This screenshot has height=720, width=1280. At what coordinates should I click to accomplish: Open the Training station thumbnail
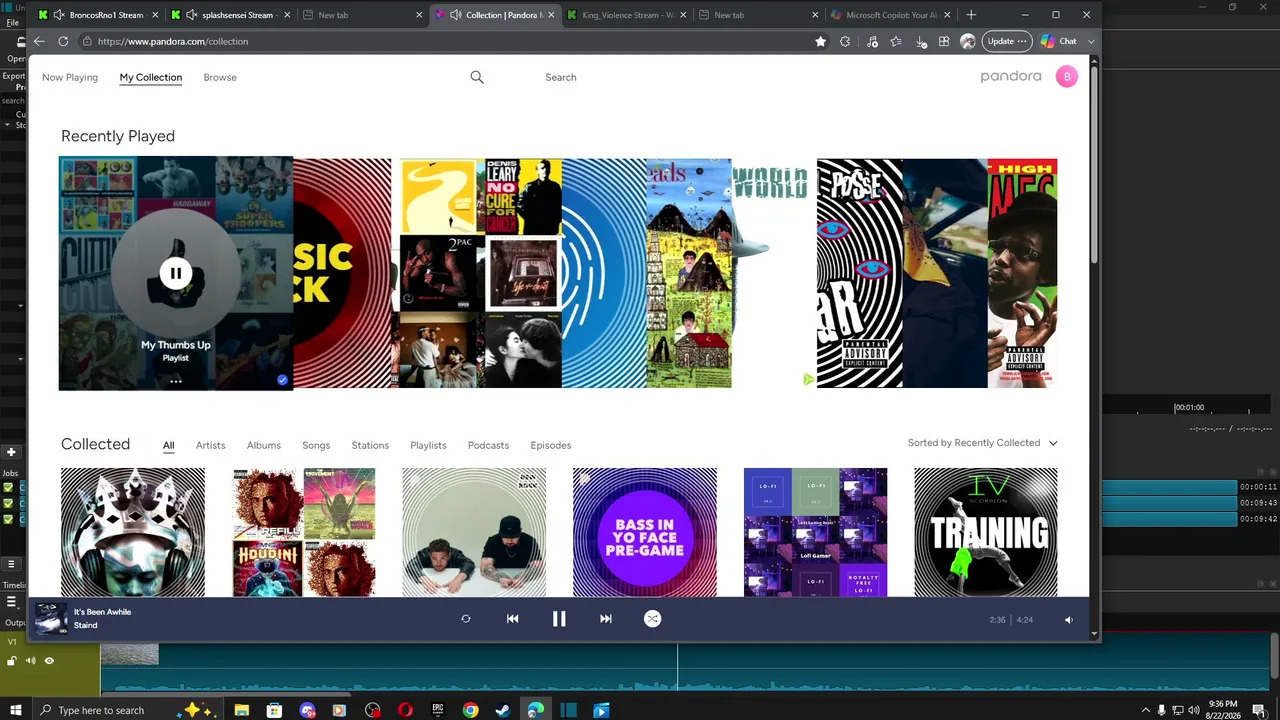pos(986,532)
